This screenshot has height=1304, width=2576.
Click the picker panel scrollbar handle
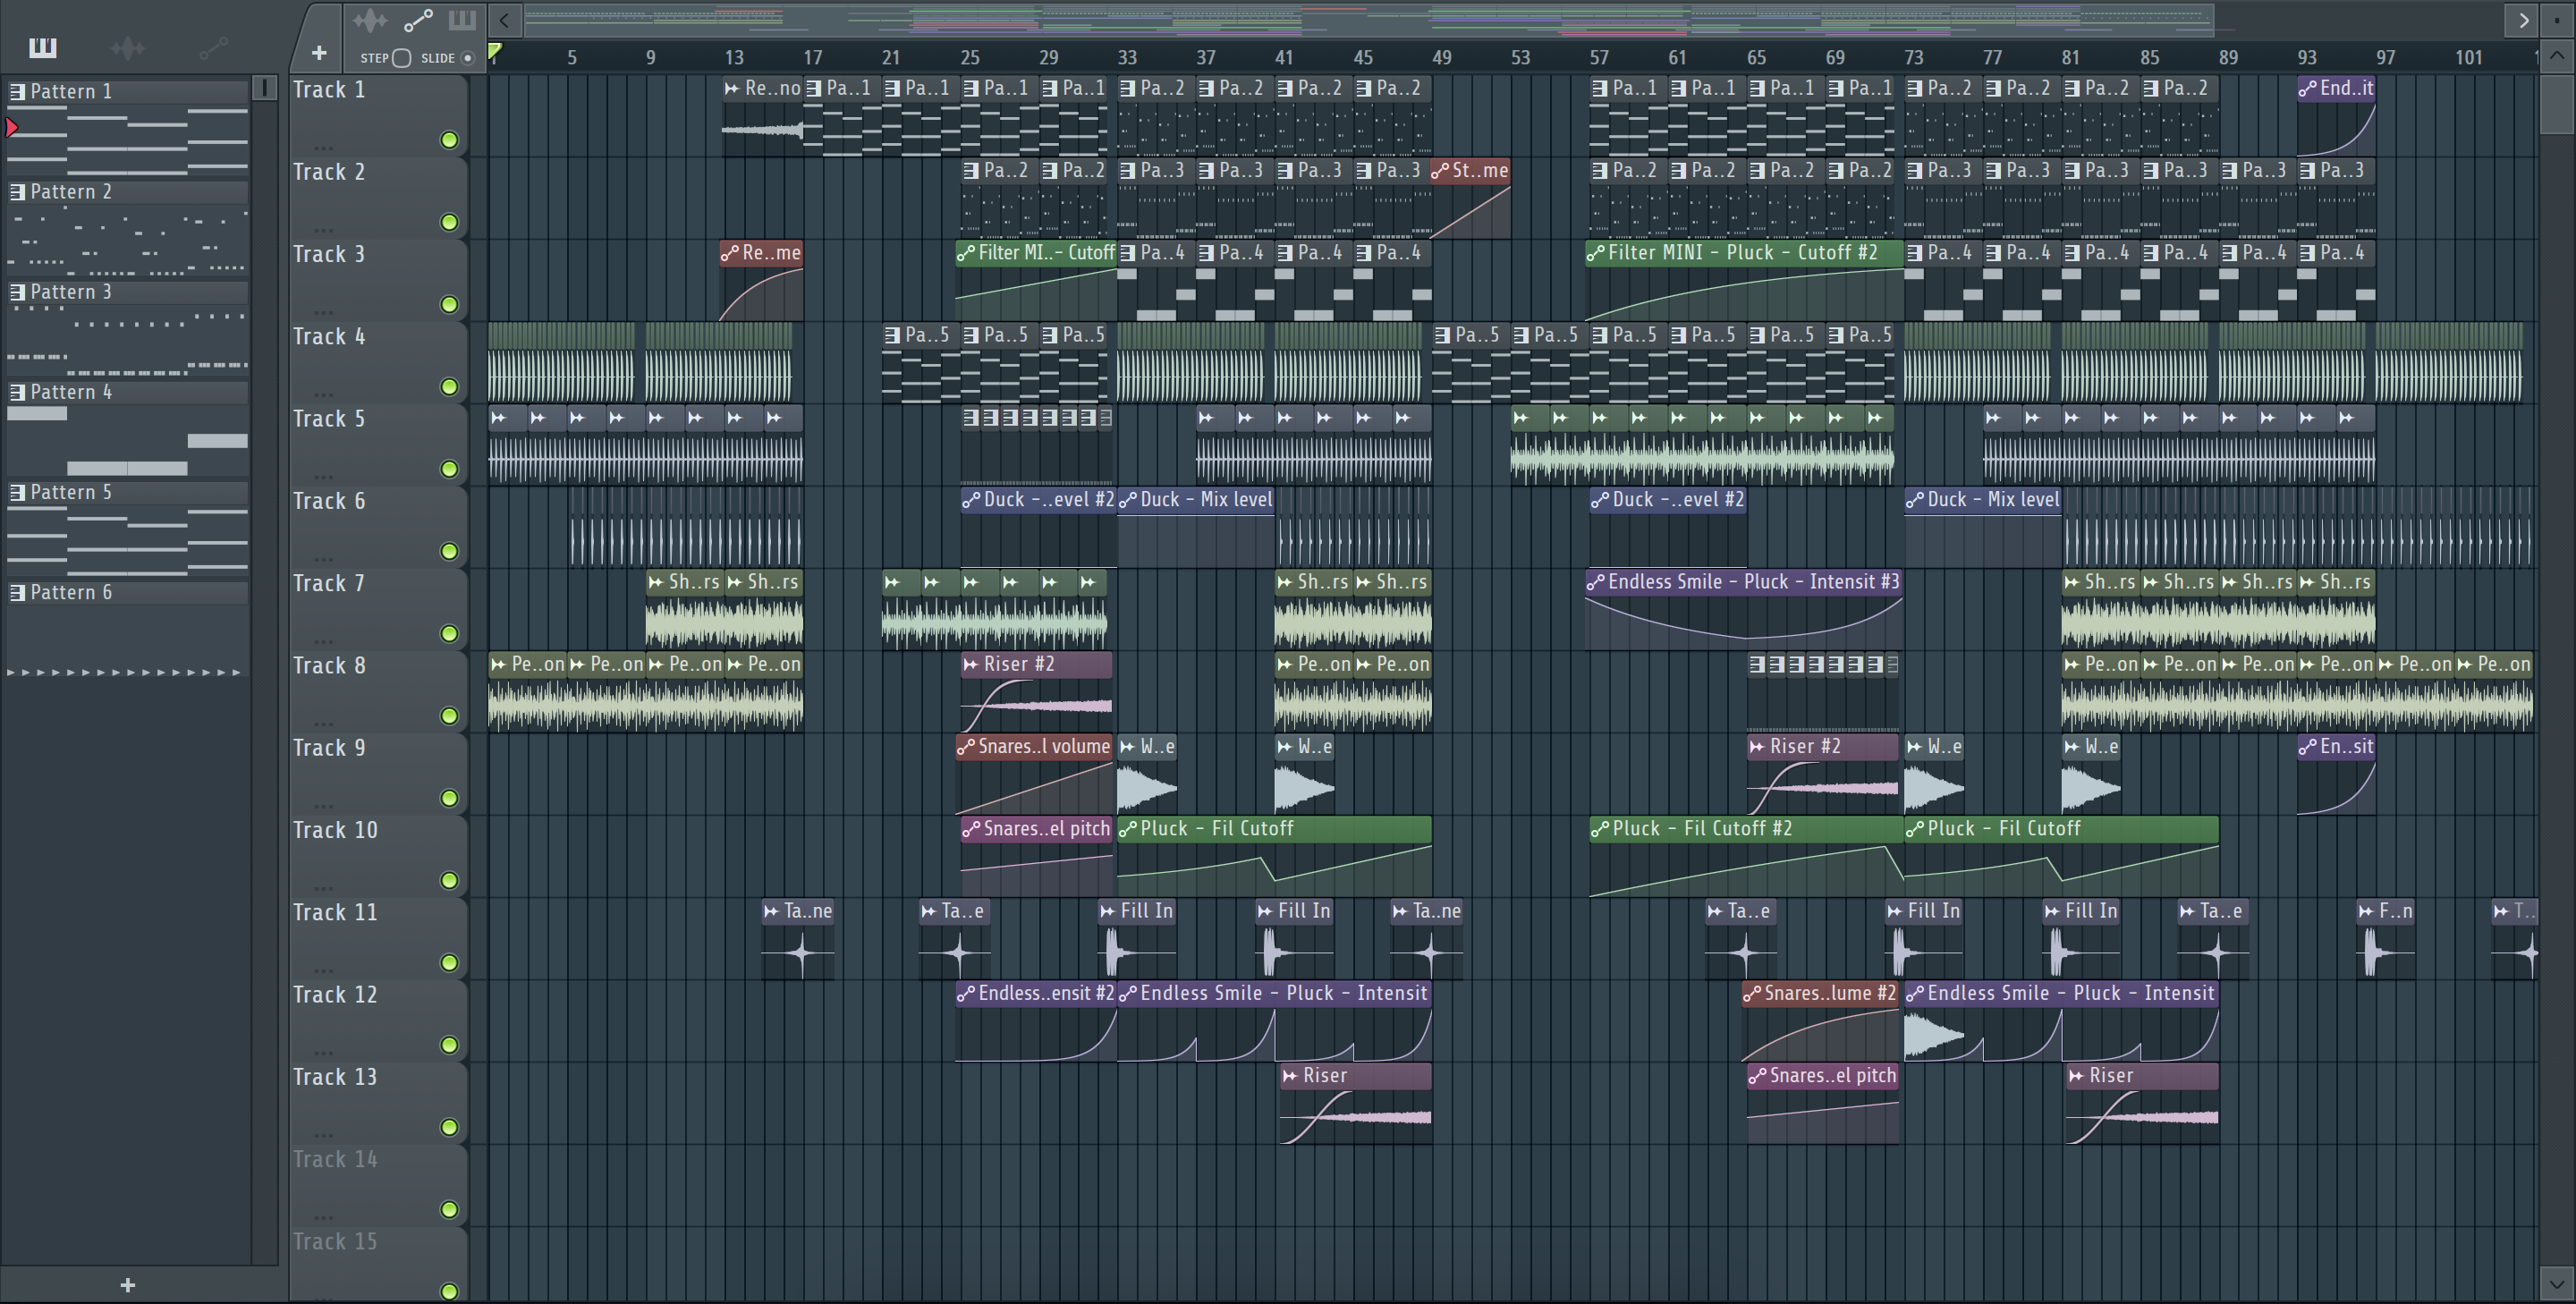click(x=264, y=88)
